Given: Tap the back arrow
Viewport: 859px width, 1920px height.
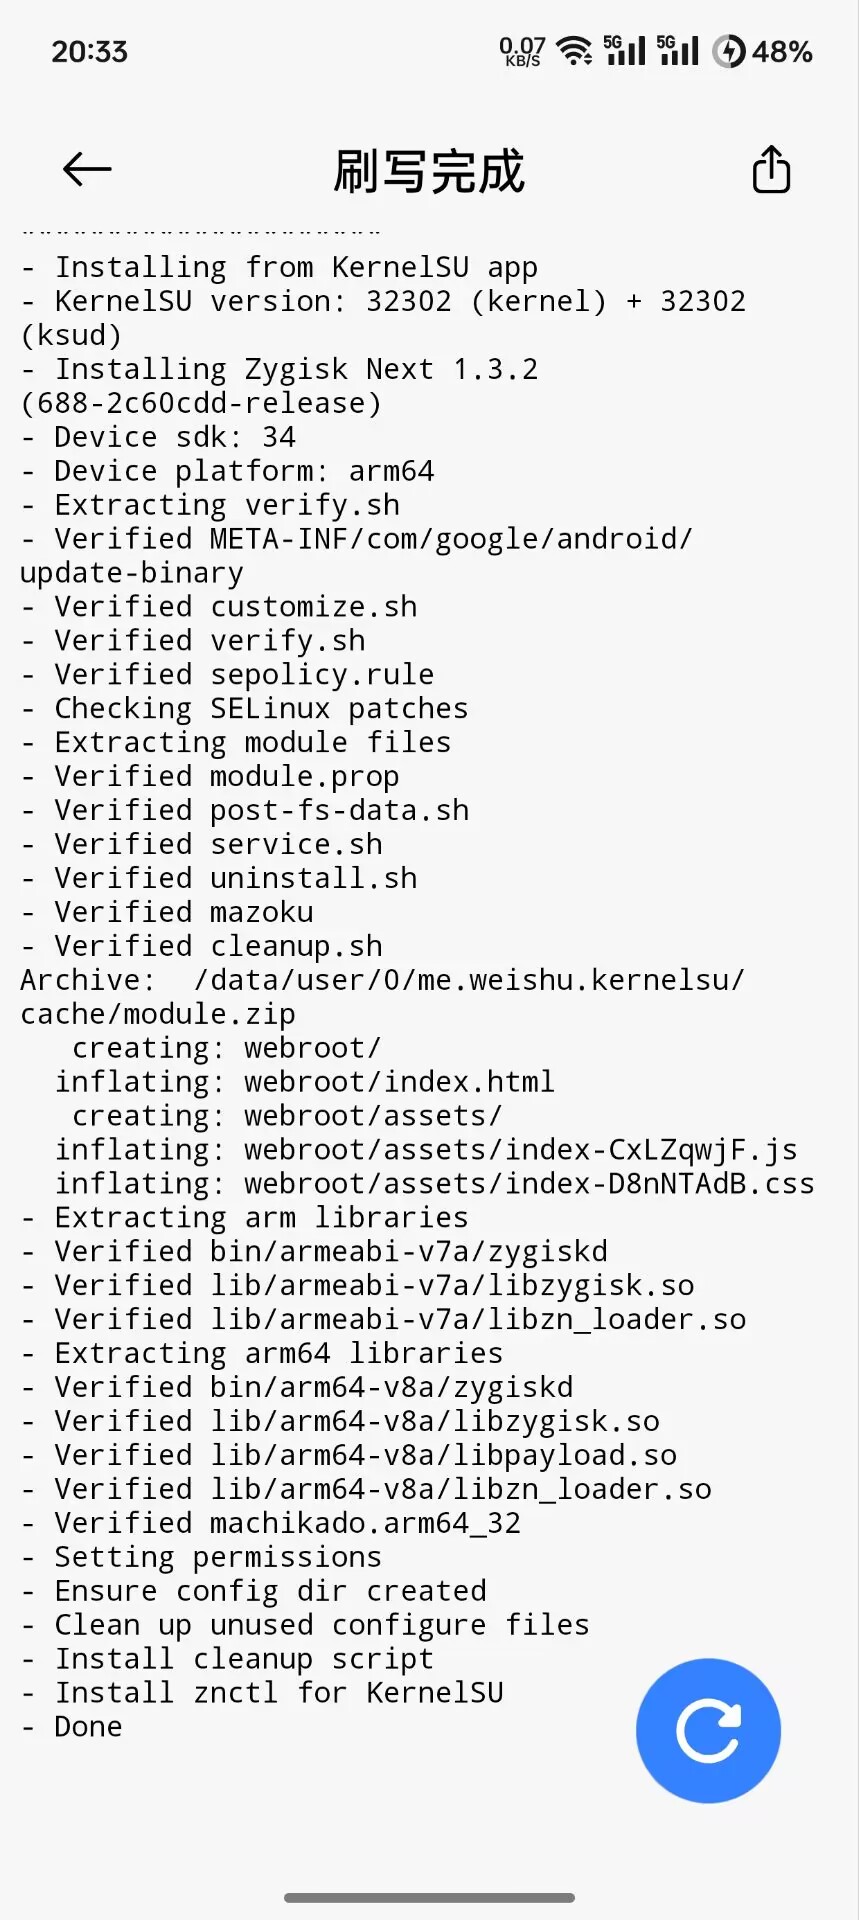Looking at the screenshot, I should 87,170.
